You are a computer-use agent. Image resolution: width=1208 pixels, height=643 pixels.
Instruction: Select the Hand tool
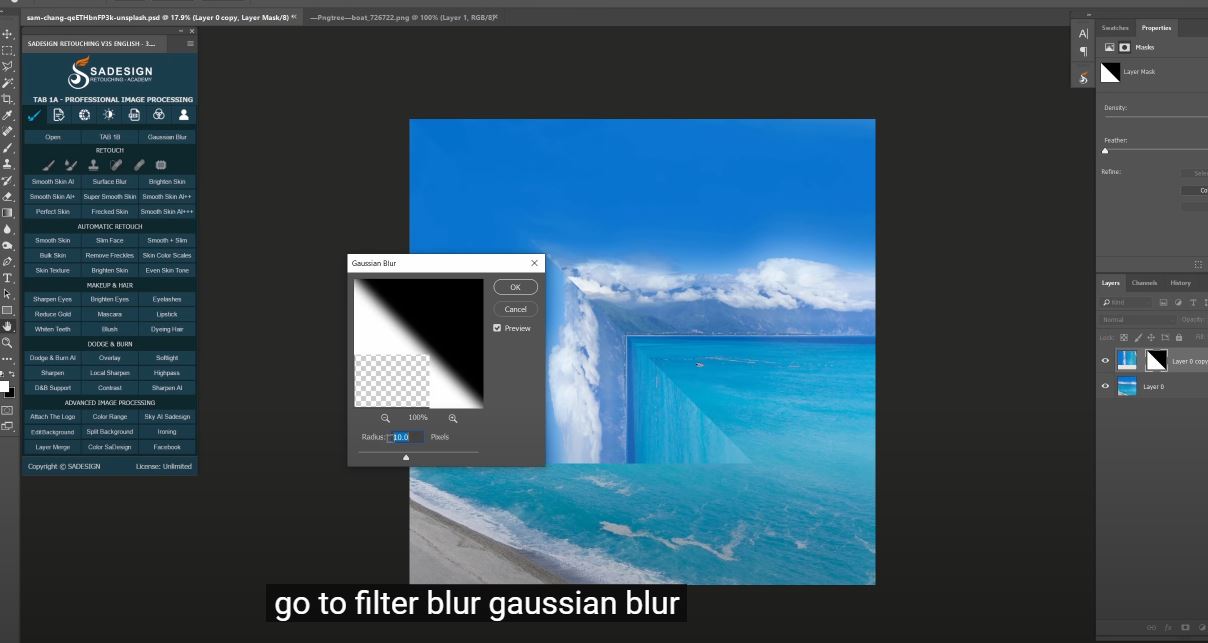(7, 326)
